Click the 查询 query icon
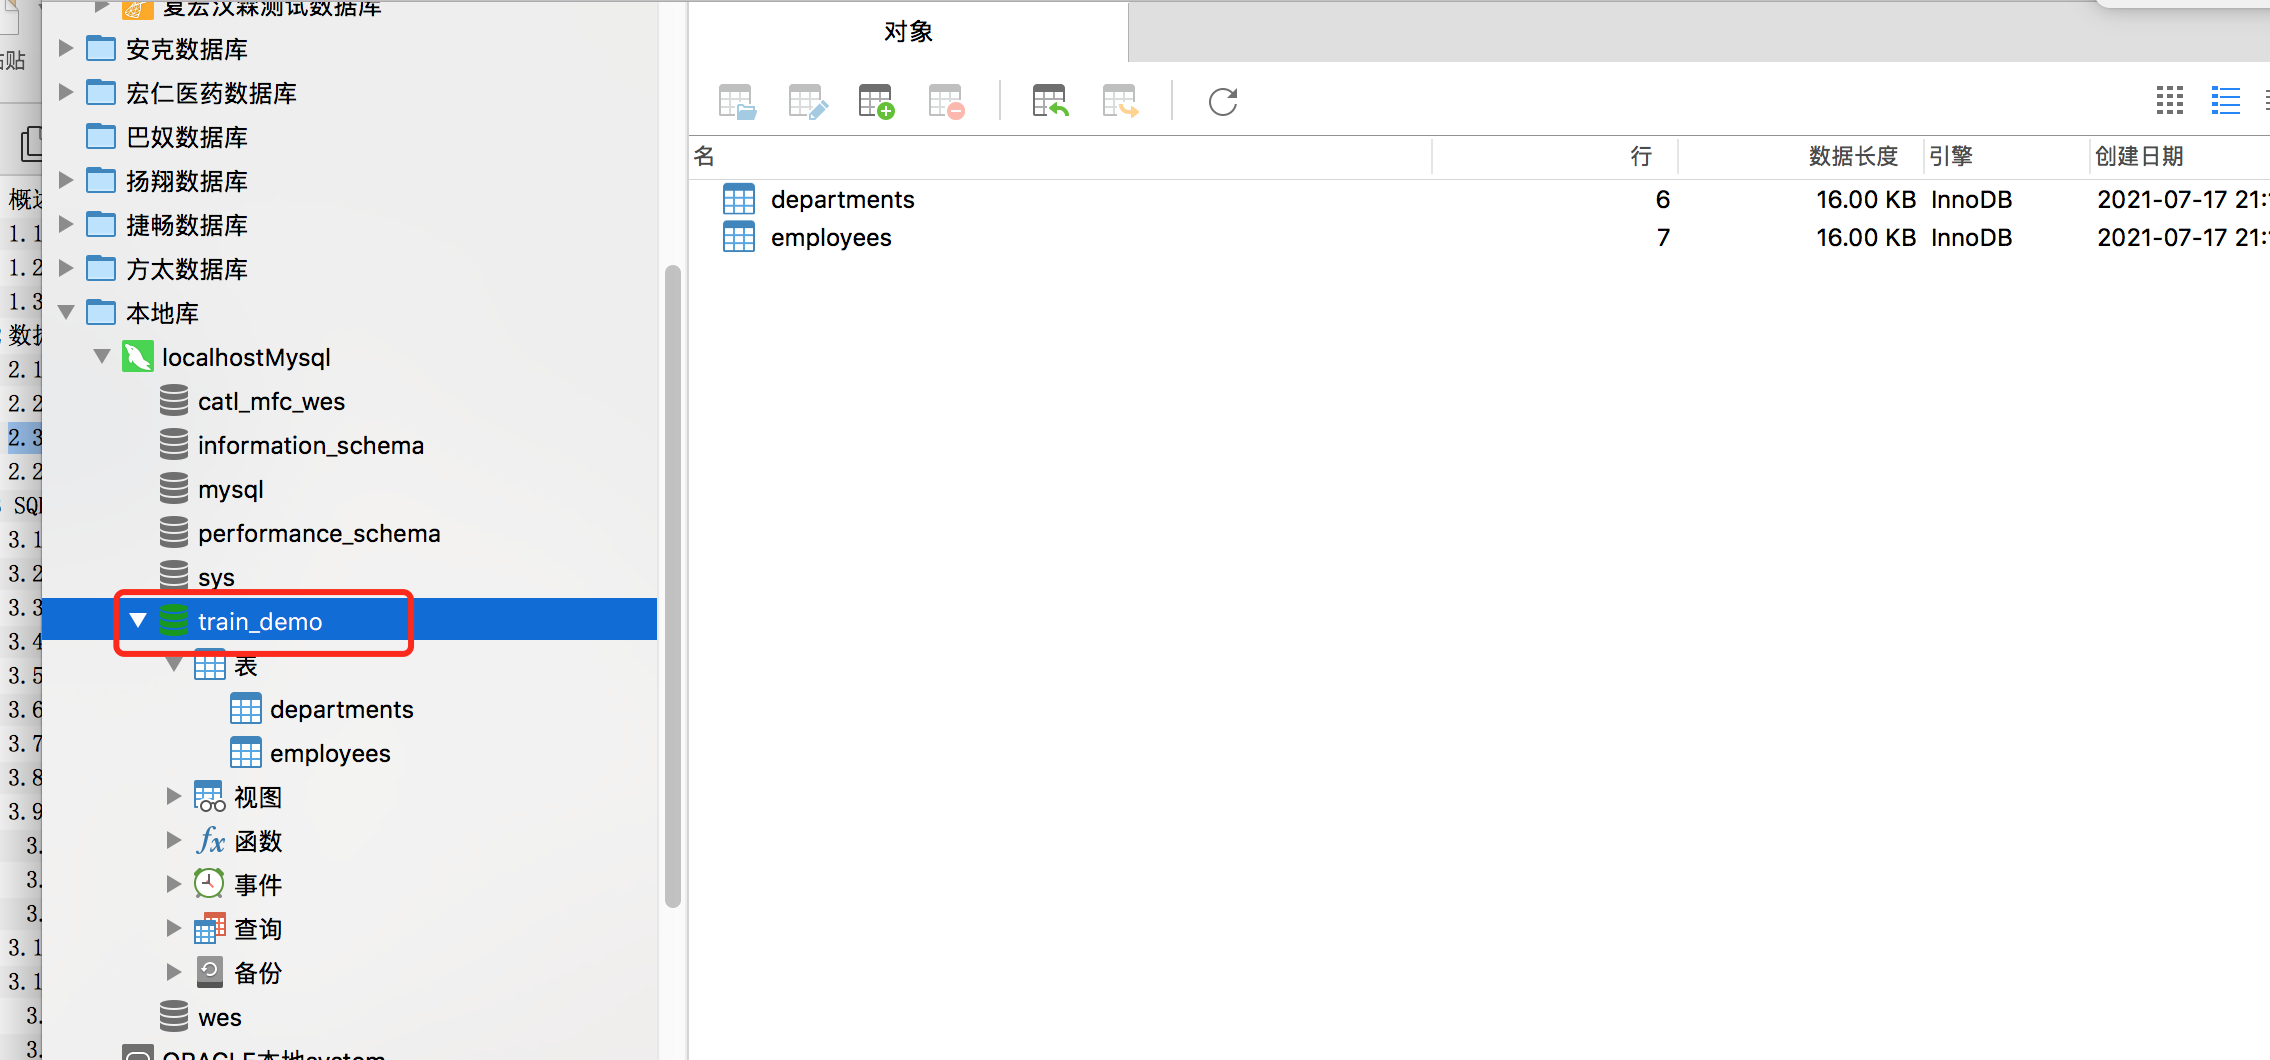Viewport: 2270px width, 1060px height. point(210,928)
